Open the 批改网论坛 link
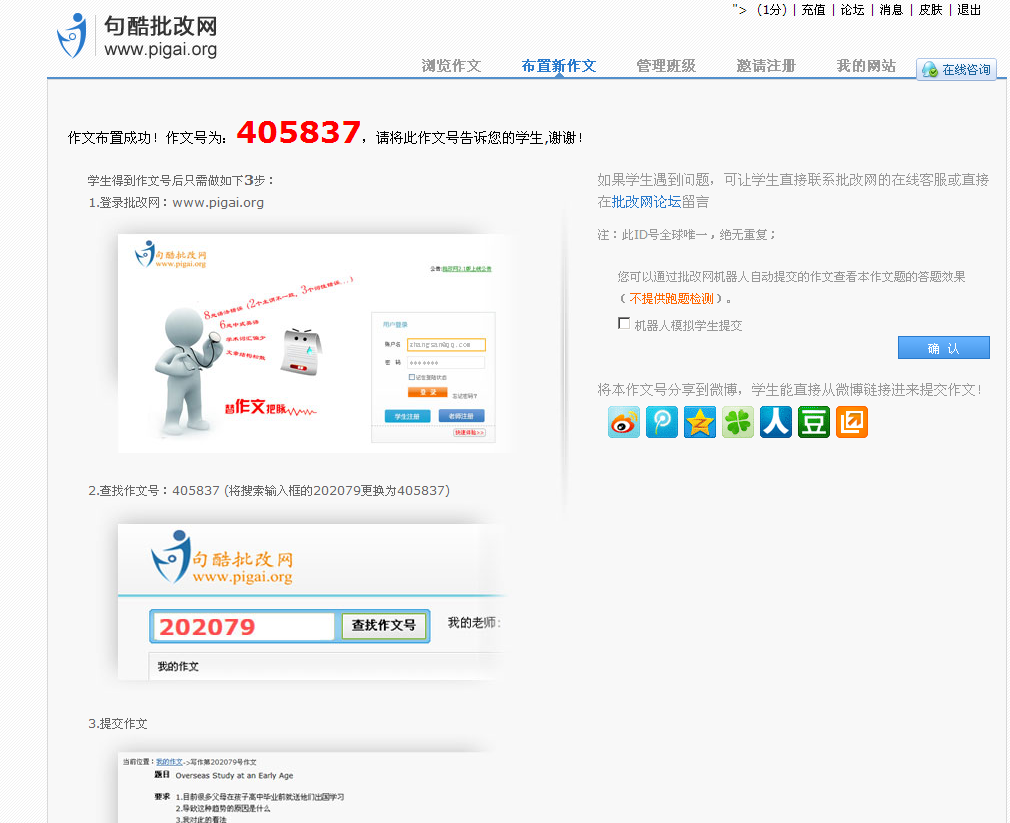 tap(646, 202)
